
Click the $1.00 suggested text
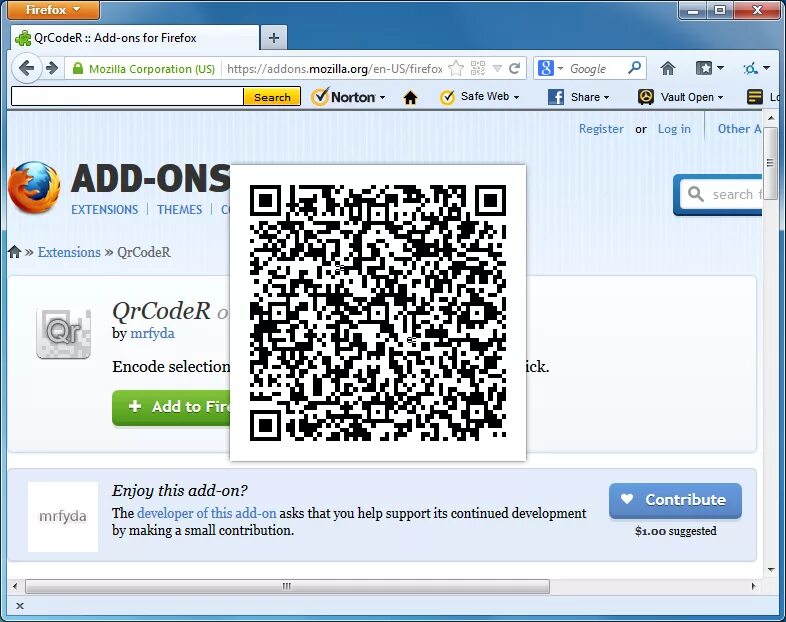click(675, 531)
